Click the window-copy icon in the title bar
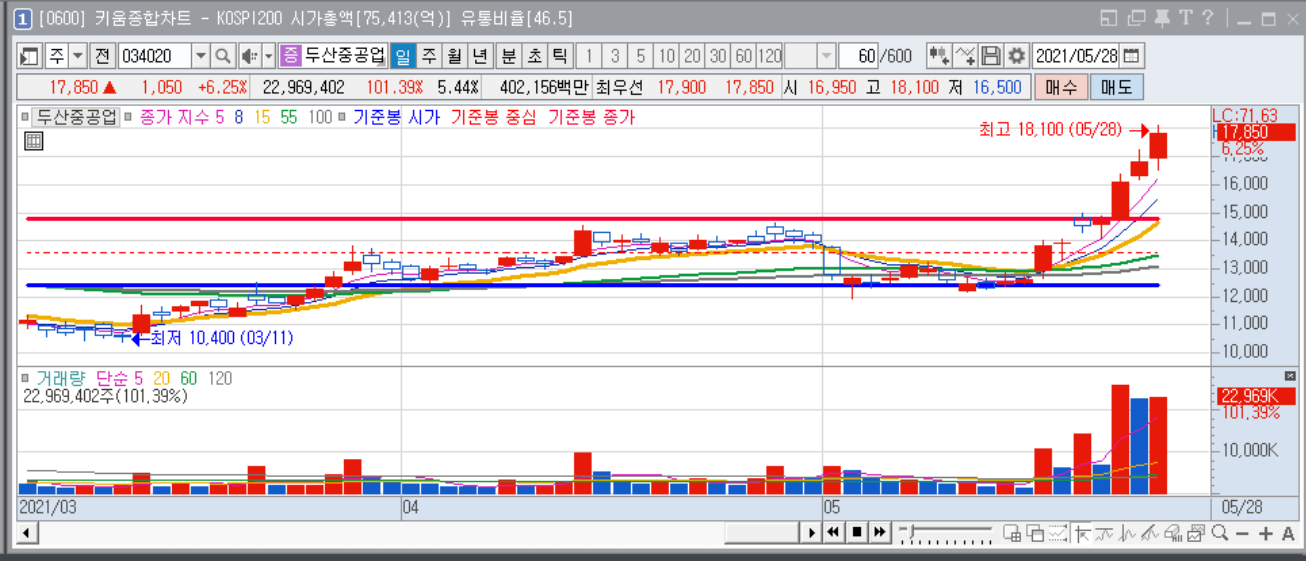Image resolution: width=1306 pixels, height=561 pixels. tap(1135, 17)
